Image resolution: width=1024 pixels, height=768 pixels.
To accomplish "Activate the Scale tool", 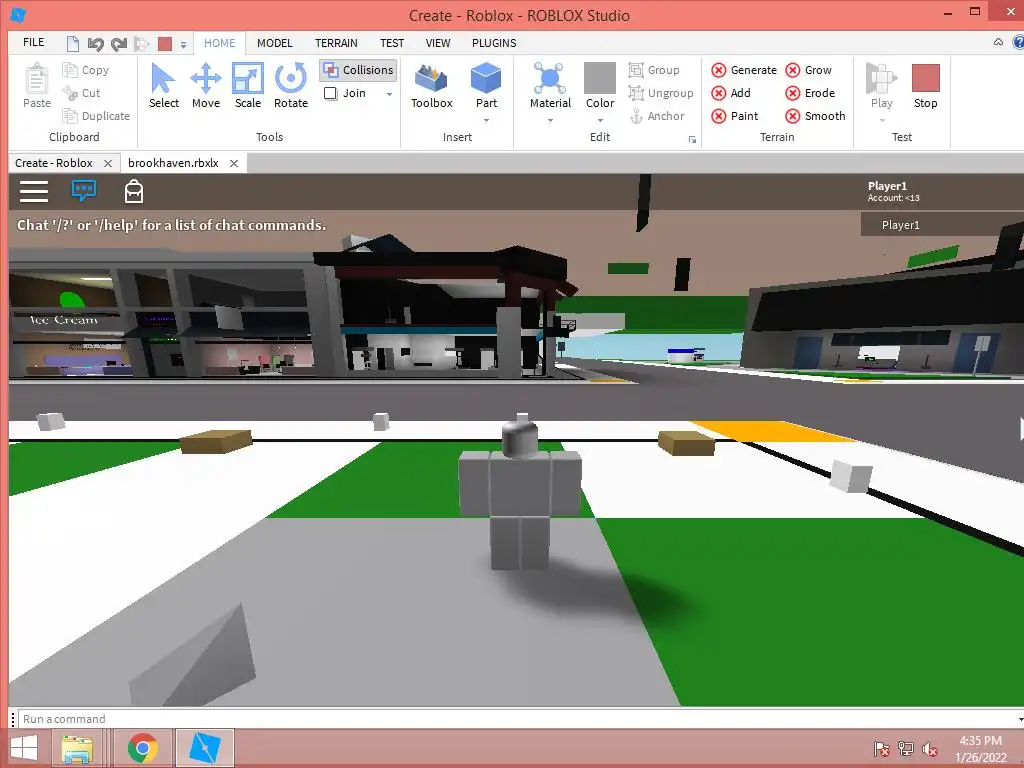I will (248, 86).
